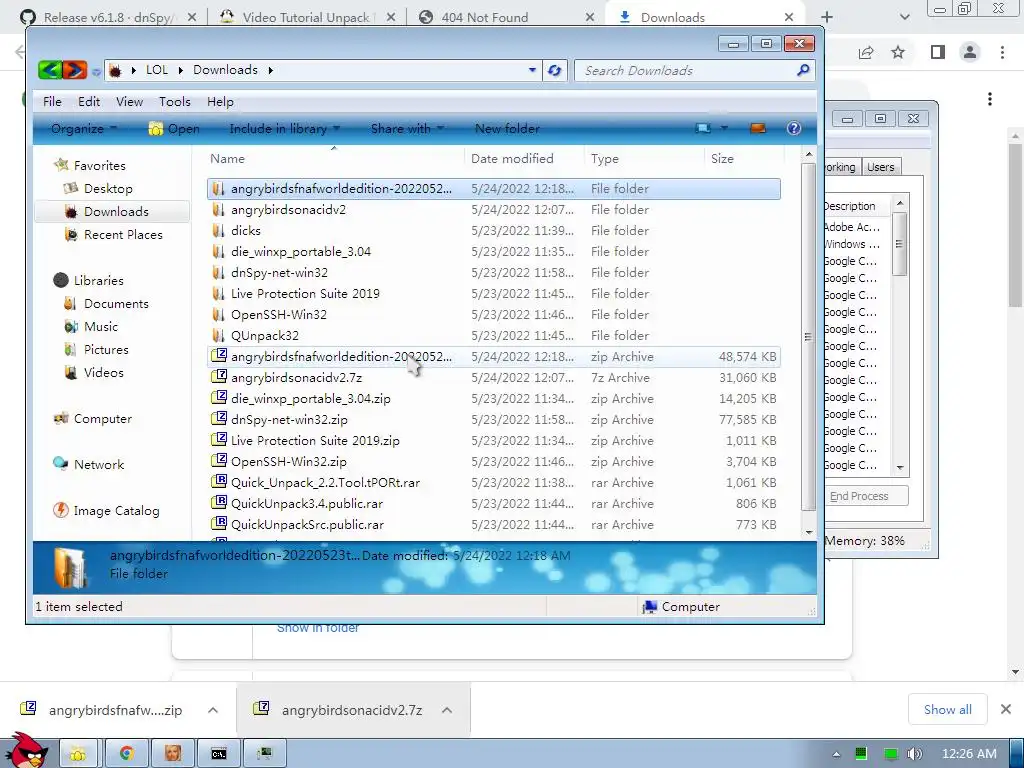Screen dimensions: 1024x768
Task: Open the File menu
Action: [x=52, y=102]
